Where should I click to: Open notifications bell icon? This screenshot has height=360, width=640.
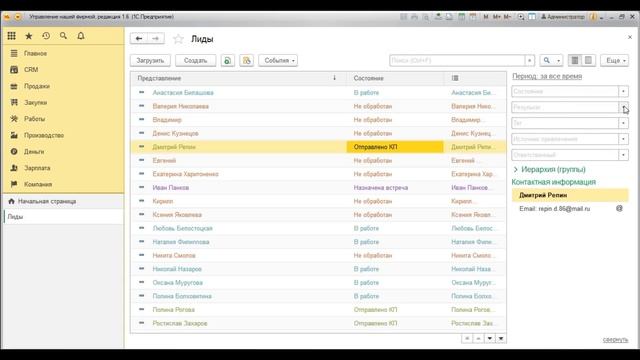pos(81,36)
